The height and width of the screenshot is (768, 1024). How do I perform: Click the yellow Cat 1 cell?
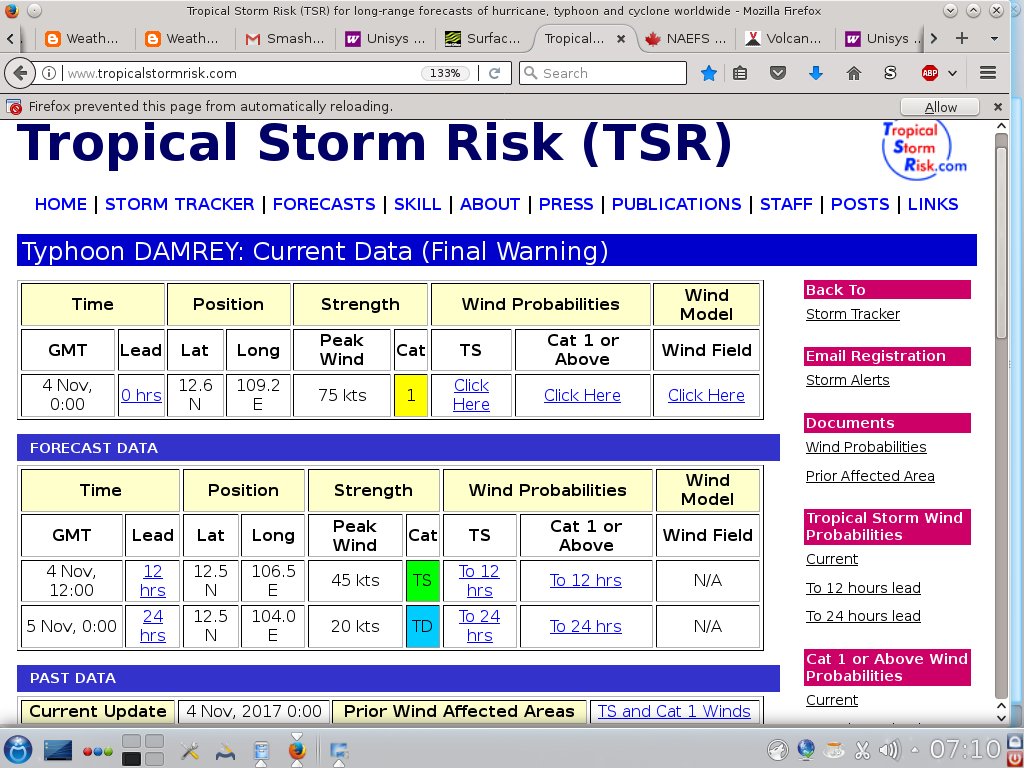point(411,395)
